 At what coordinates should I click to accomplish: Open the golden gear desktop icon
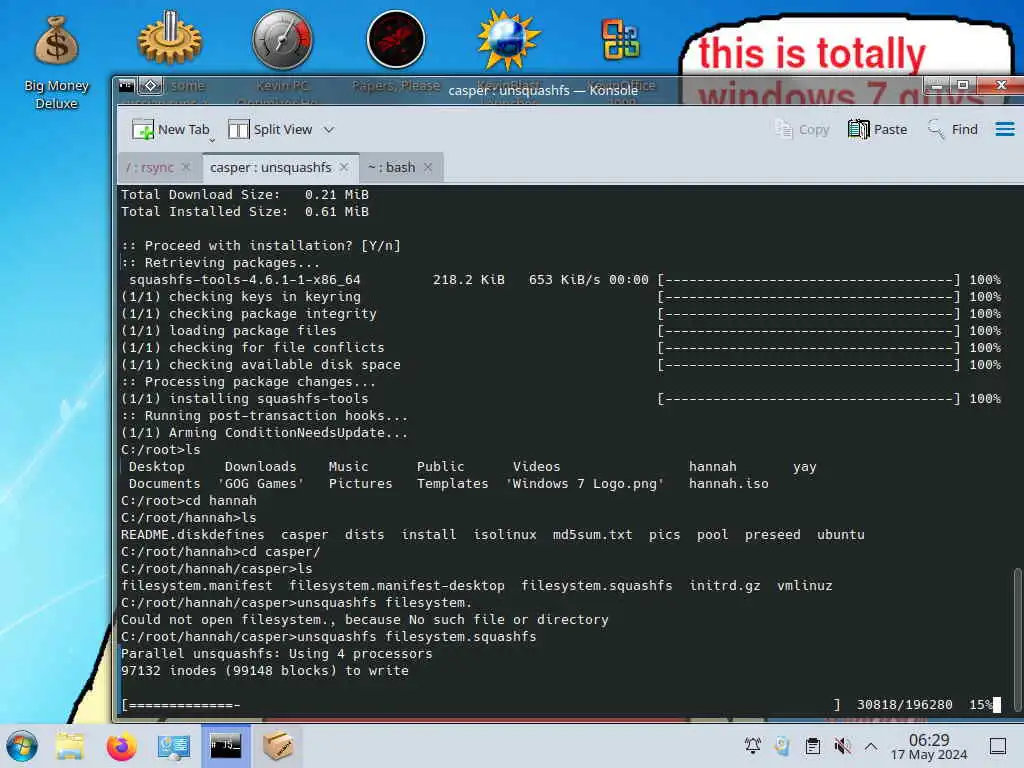(x=170, y=39)
